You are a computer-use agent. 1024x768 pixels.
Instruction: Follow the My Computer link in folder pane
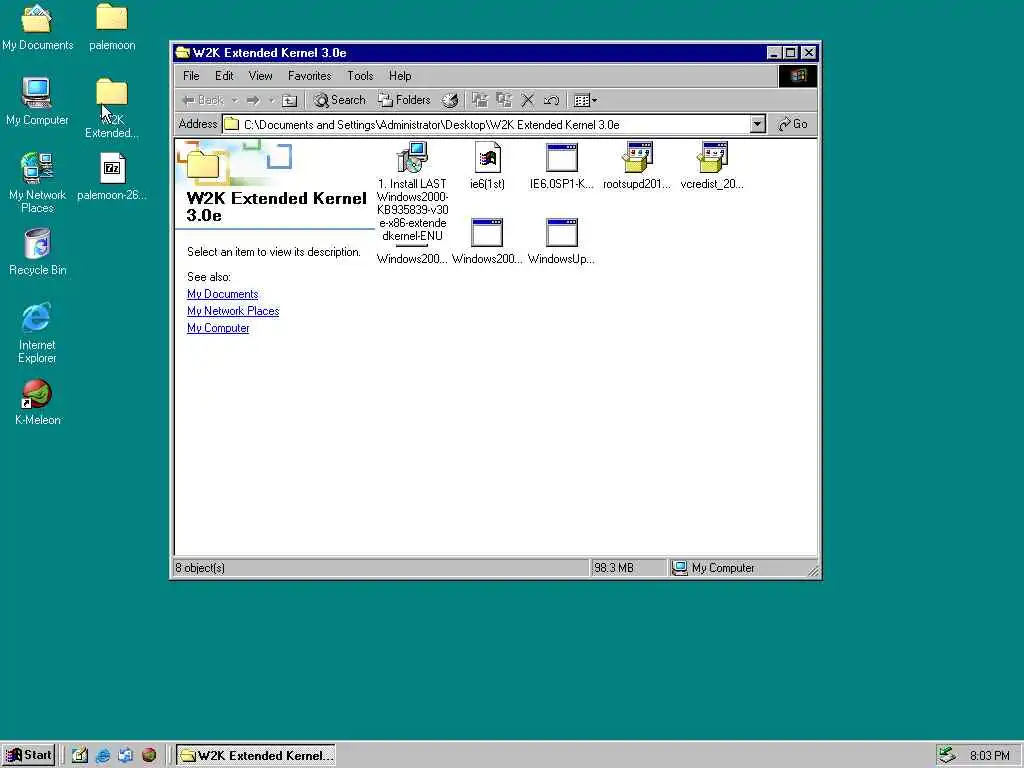[217, 328]
